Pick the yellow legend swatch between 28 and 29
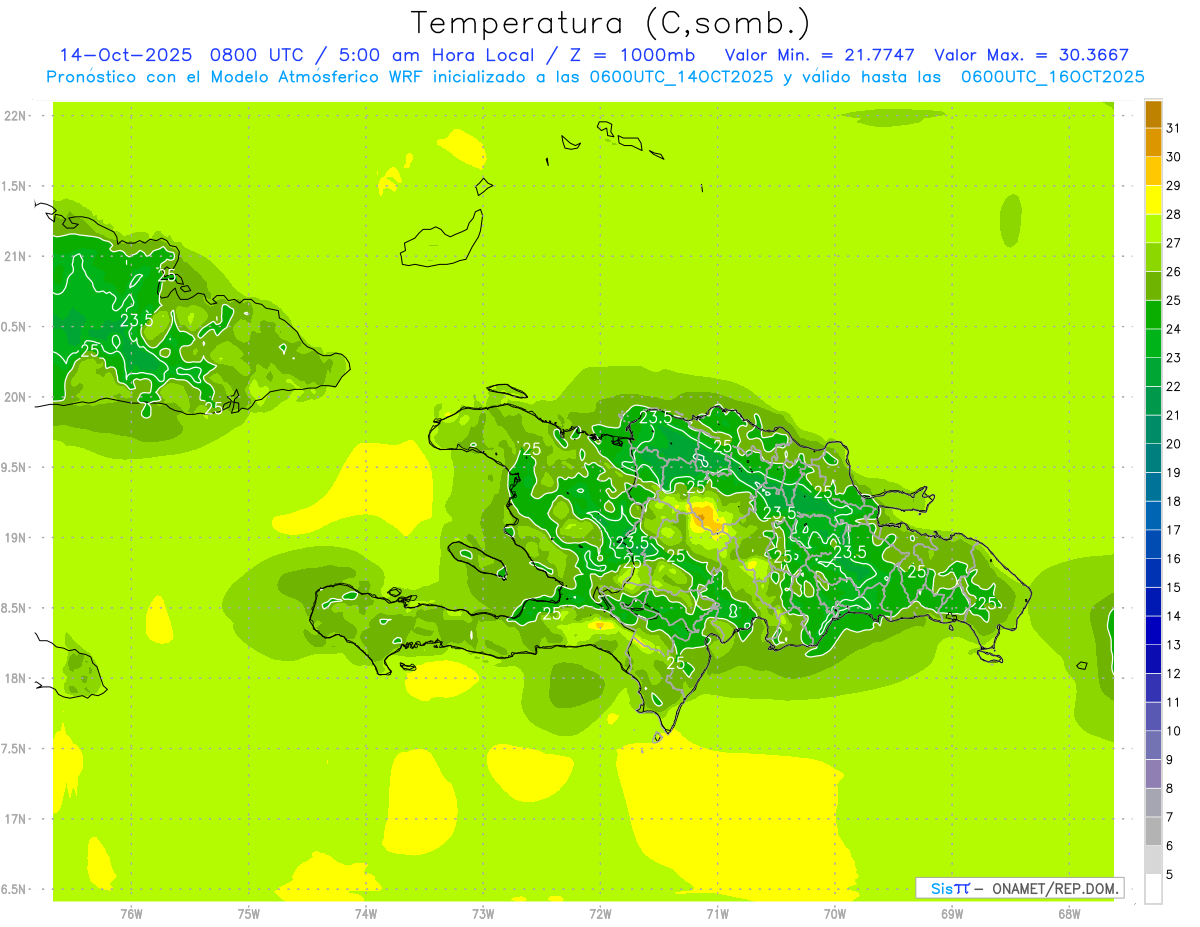The height and width of the screenshot is (927, 1200). (x=1153, y=200)
